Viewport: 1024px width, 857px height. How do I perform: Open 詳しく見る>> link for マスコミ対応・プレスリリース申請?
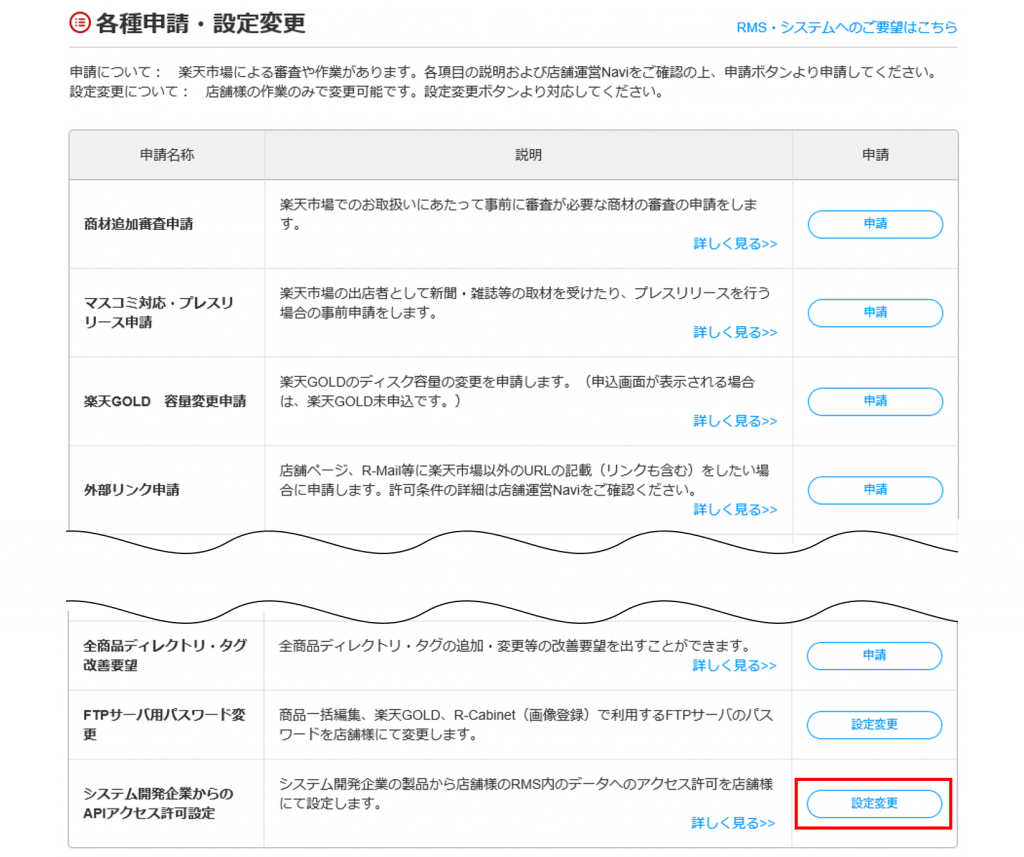pos(735,332)
